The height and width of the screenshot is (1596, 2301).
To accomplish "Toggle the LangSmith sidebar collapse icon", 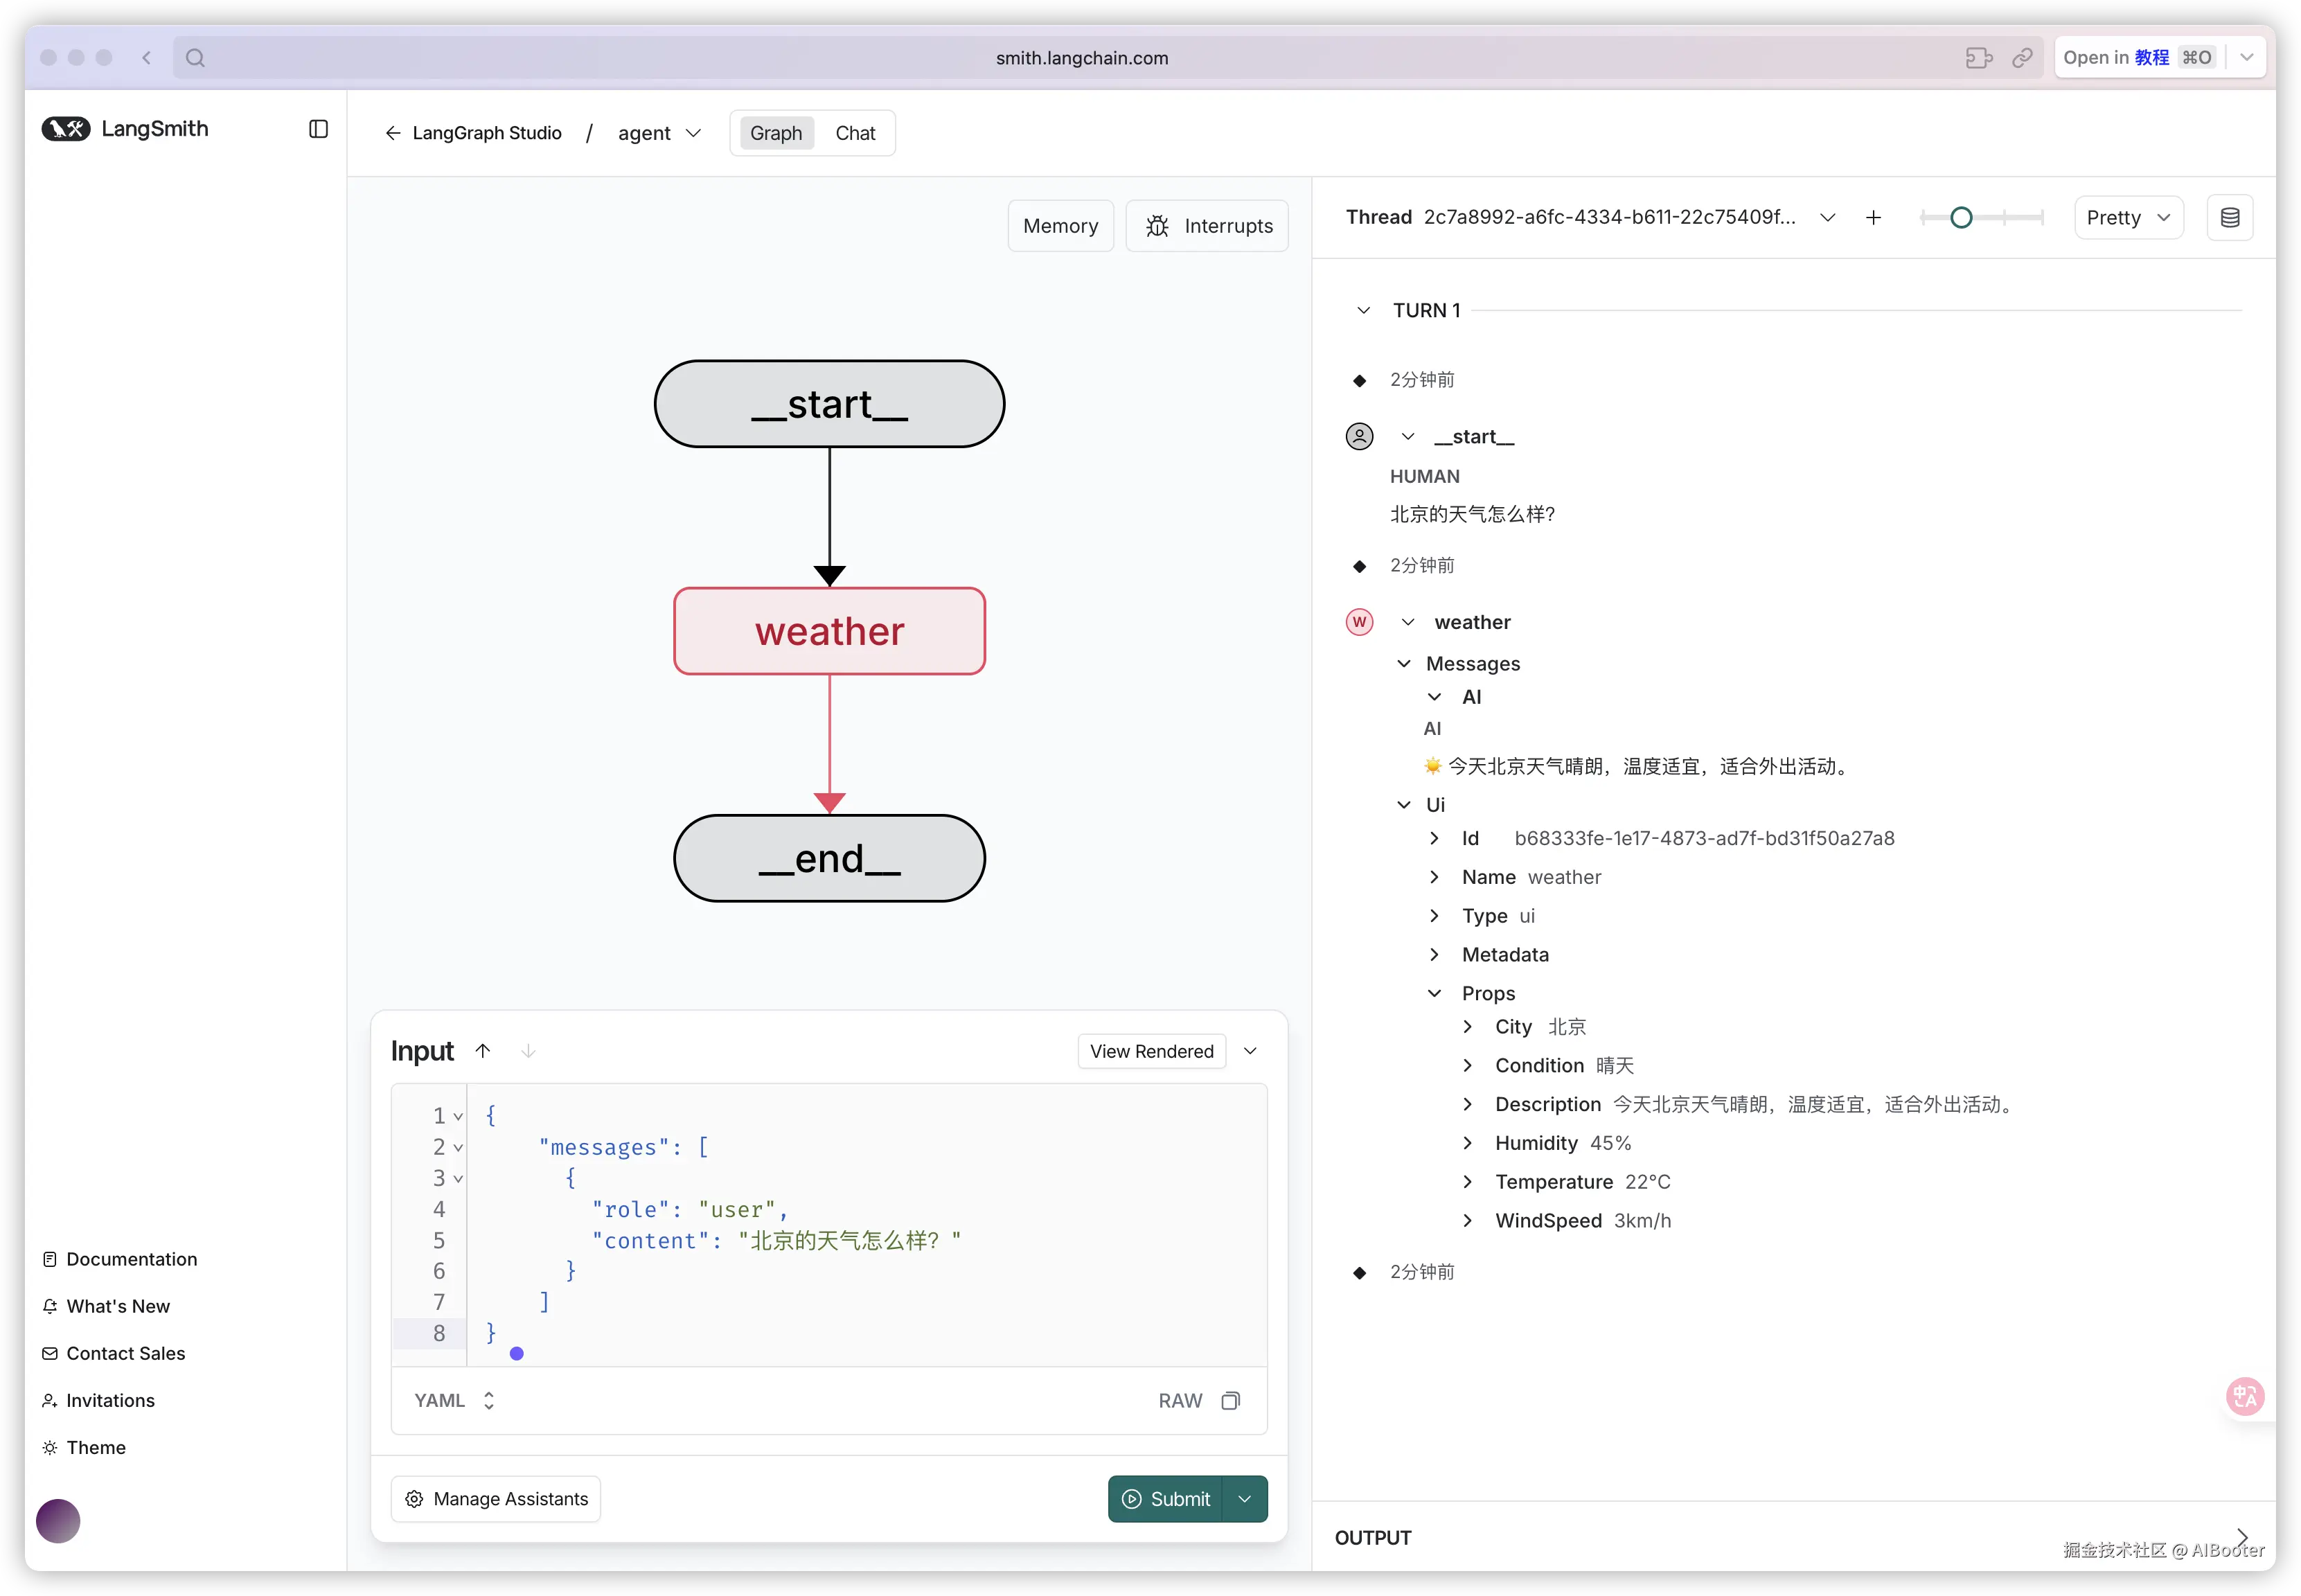I will [318, 129].
